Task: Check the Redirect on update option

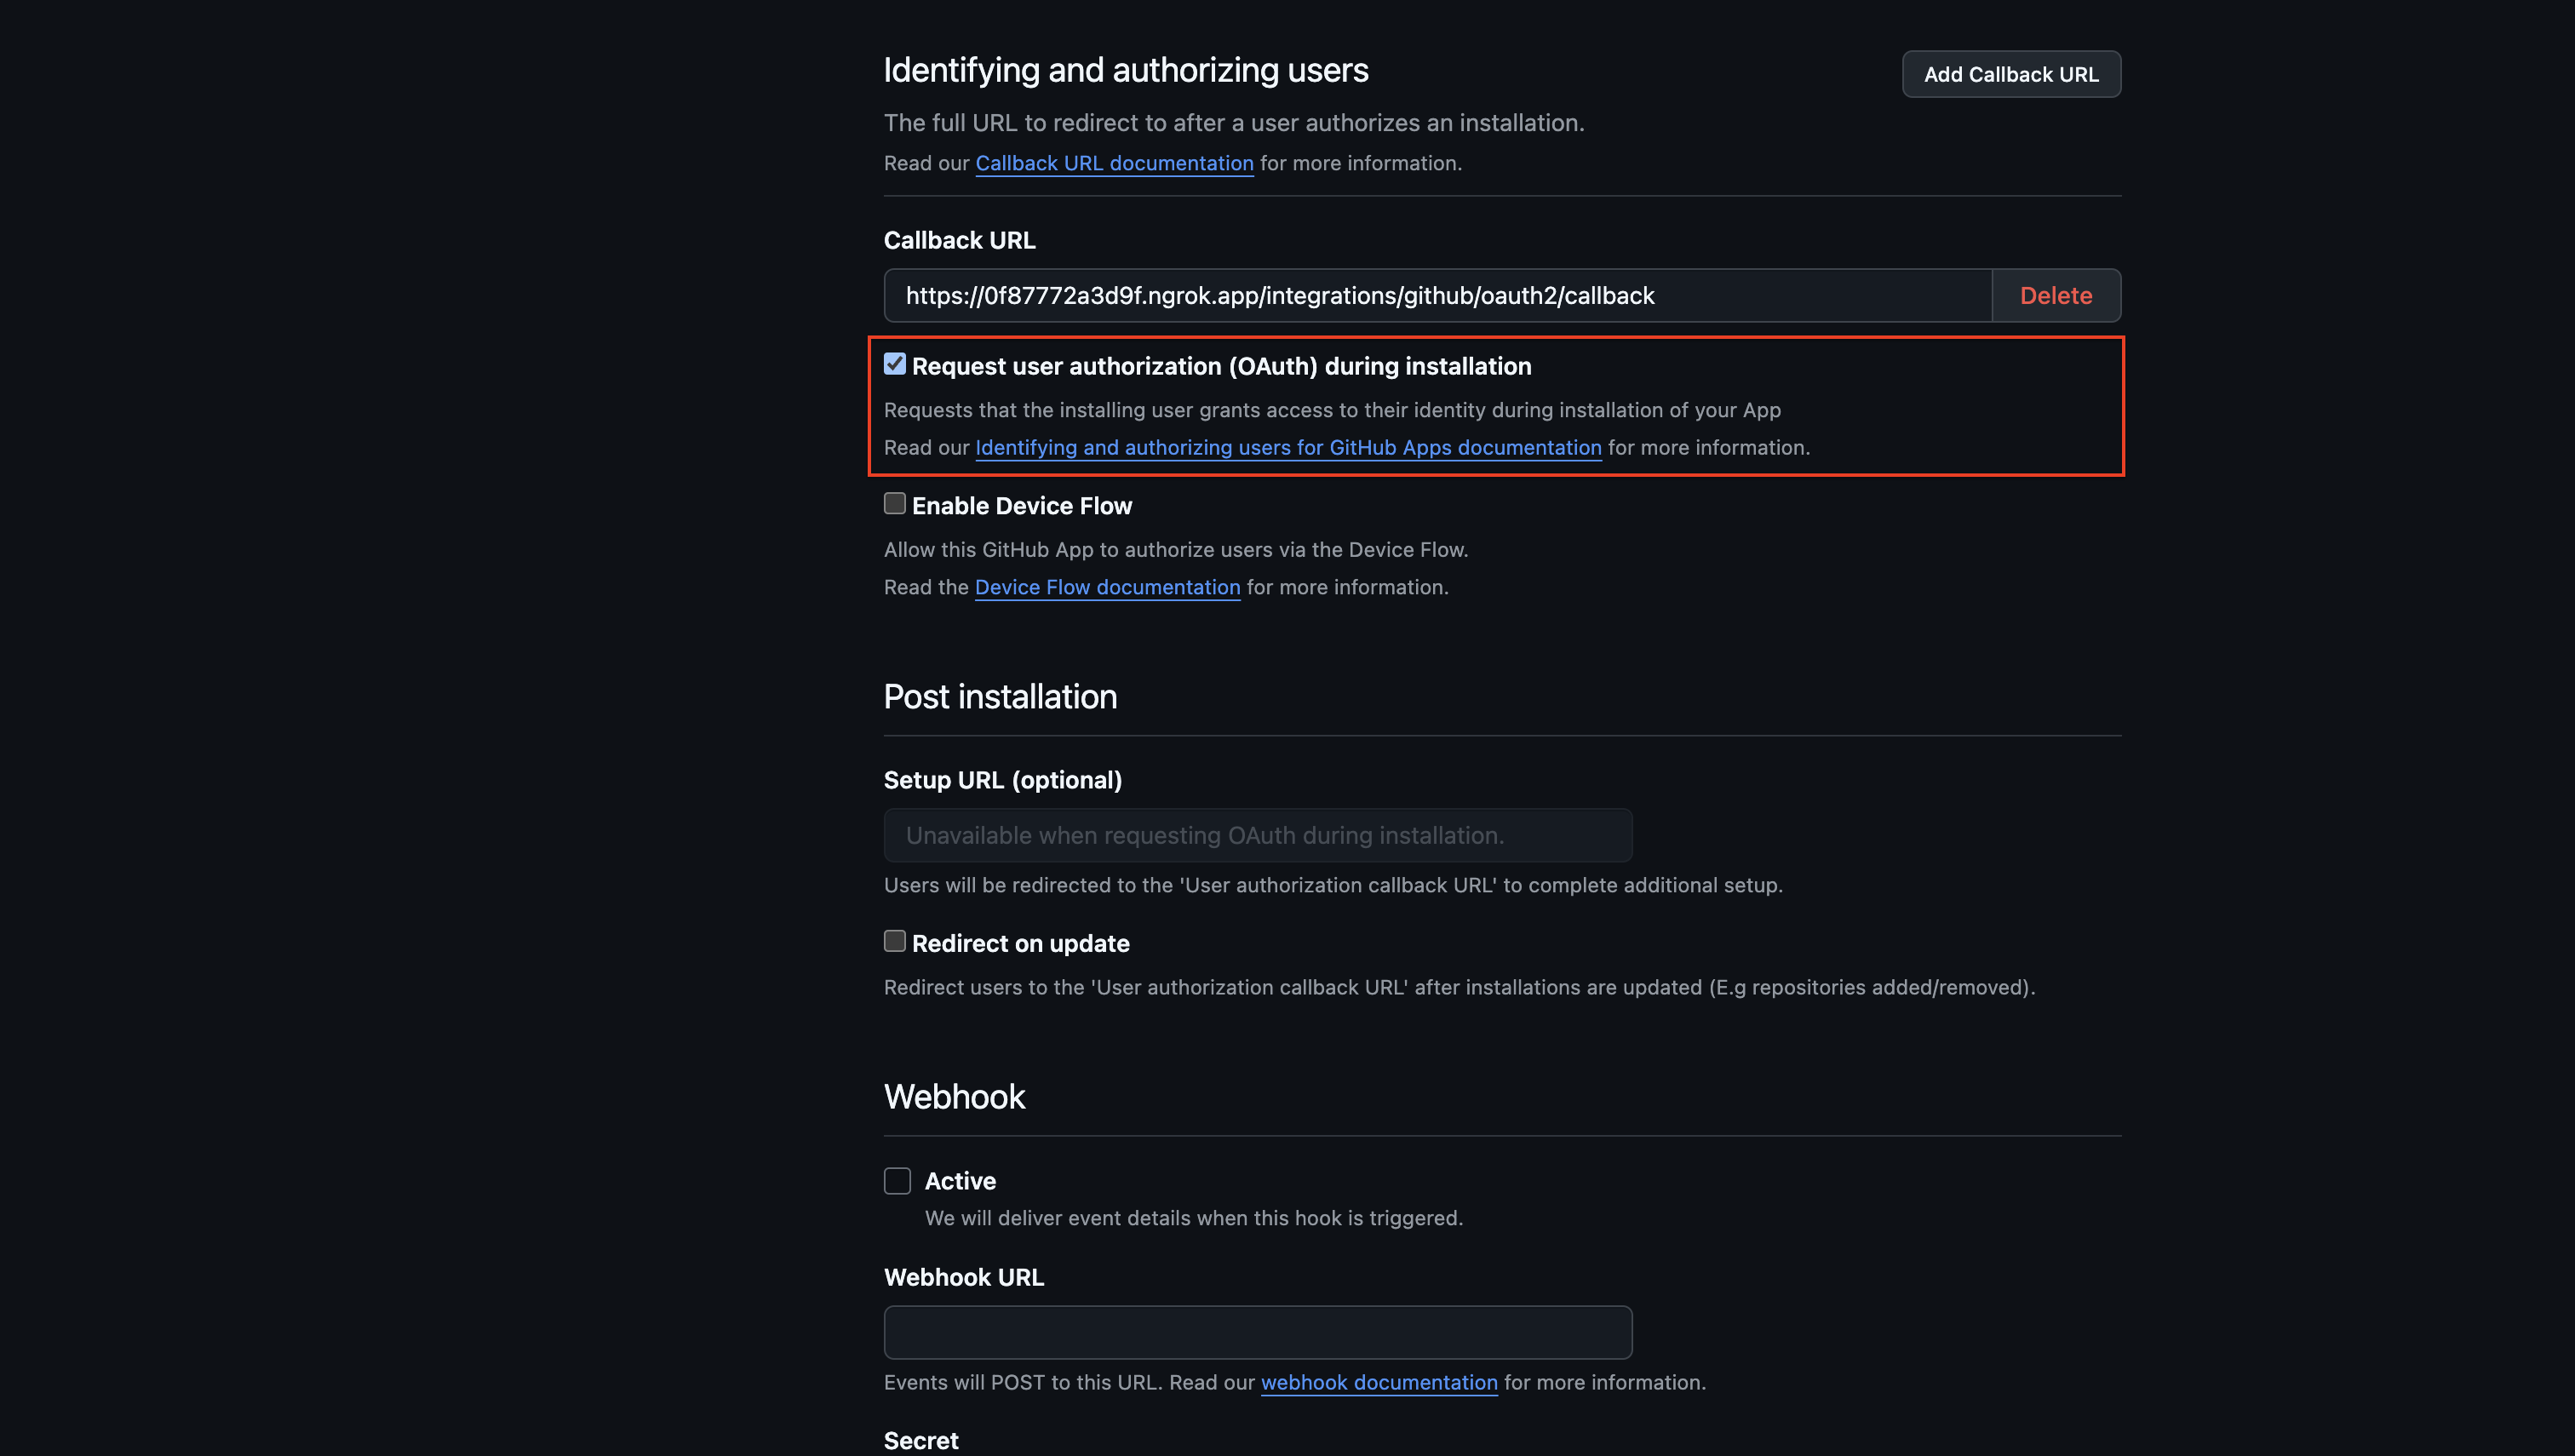Action: (895, 941)
